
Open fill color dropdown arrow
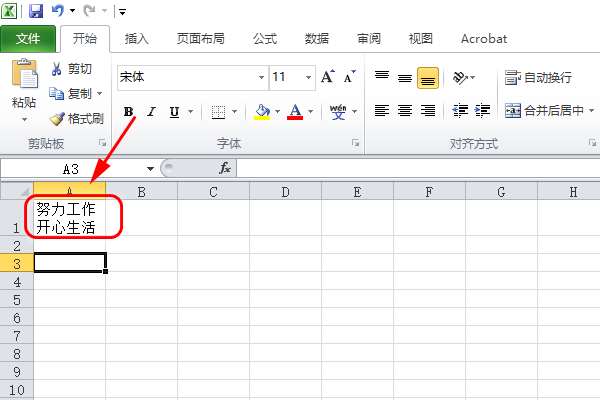pos(277,112)
